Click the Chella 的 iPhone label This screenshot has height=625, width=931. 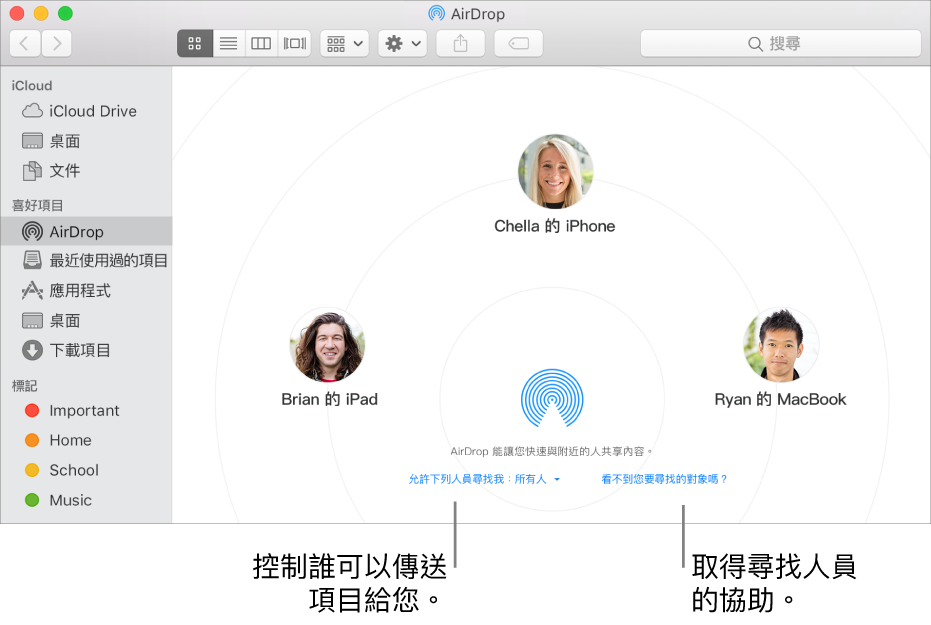pos(555,226)
